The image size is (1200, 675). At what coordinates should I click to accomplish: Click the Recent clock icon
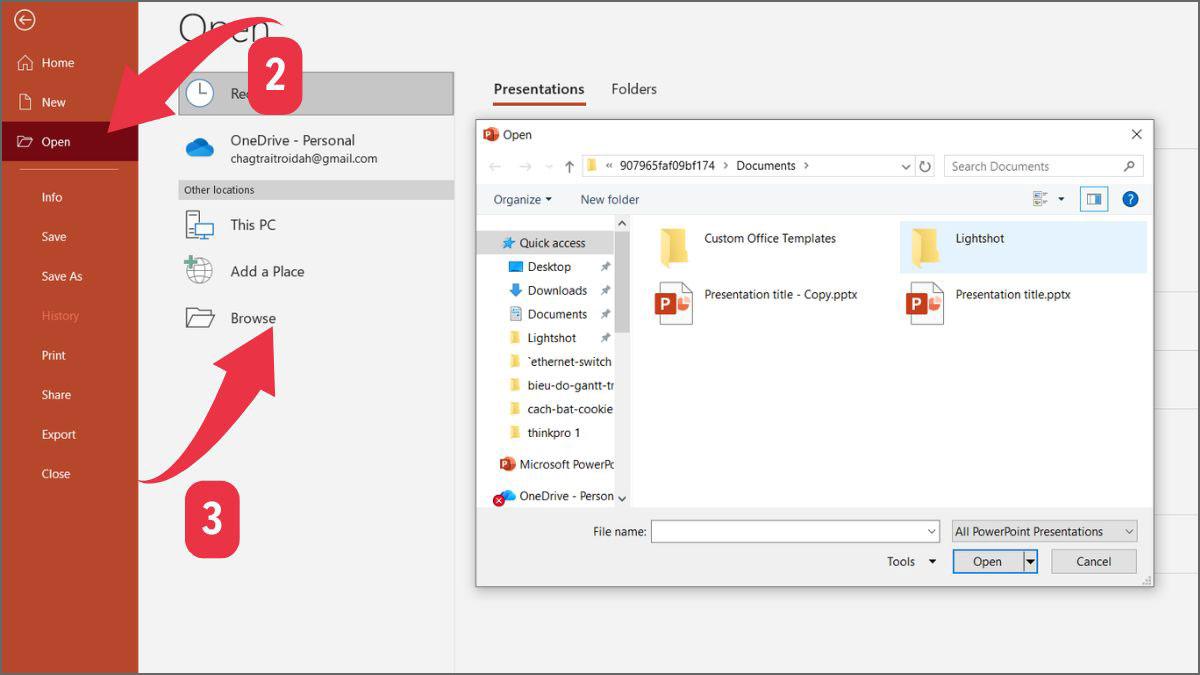(201, 93)
